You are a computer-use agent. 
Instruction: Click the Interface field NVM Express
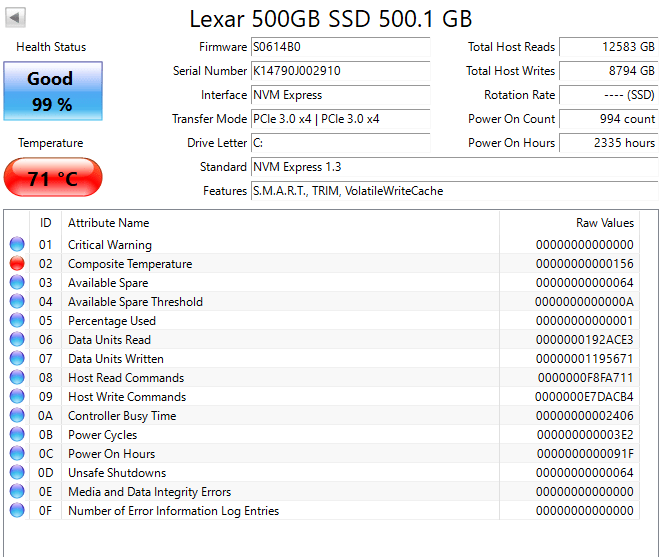tap(341, 95)
